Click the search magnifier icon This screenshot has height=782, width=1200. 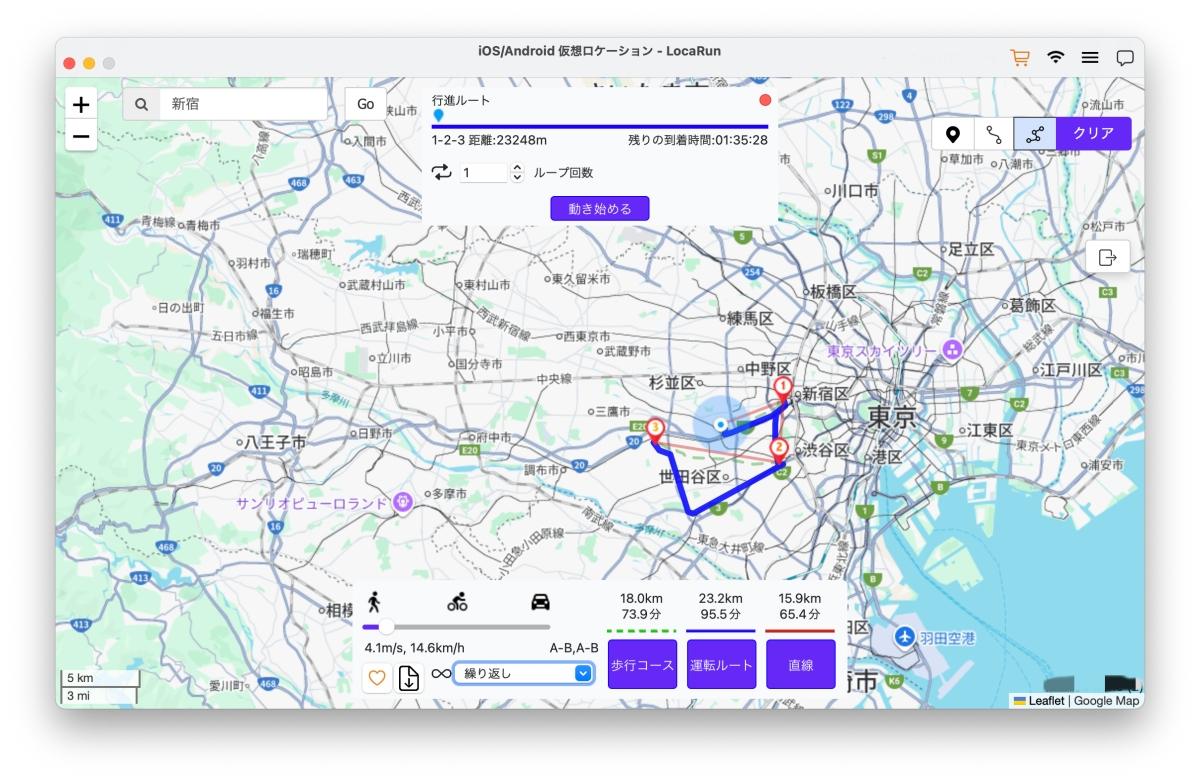(141, 104)
